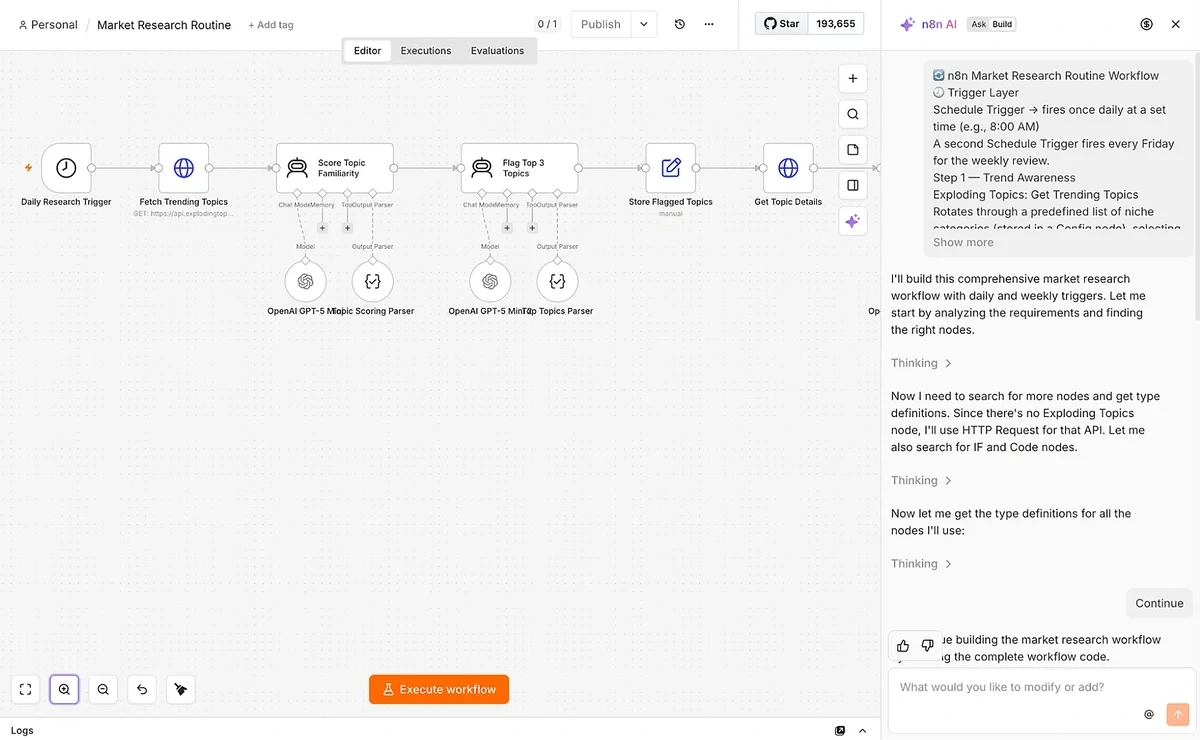Click the Continue chat message bubble
1200x740 pixels.
[x=1160, y=603]
